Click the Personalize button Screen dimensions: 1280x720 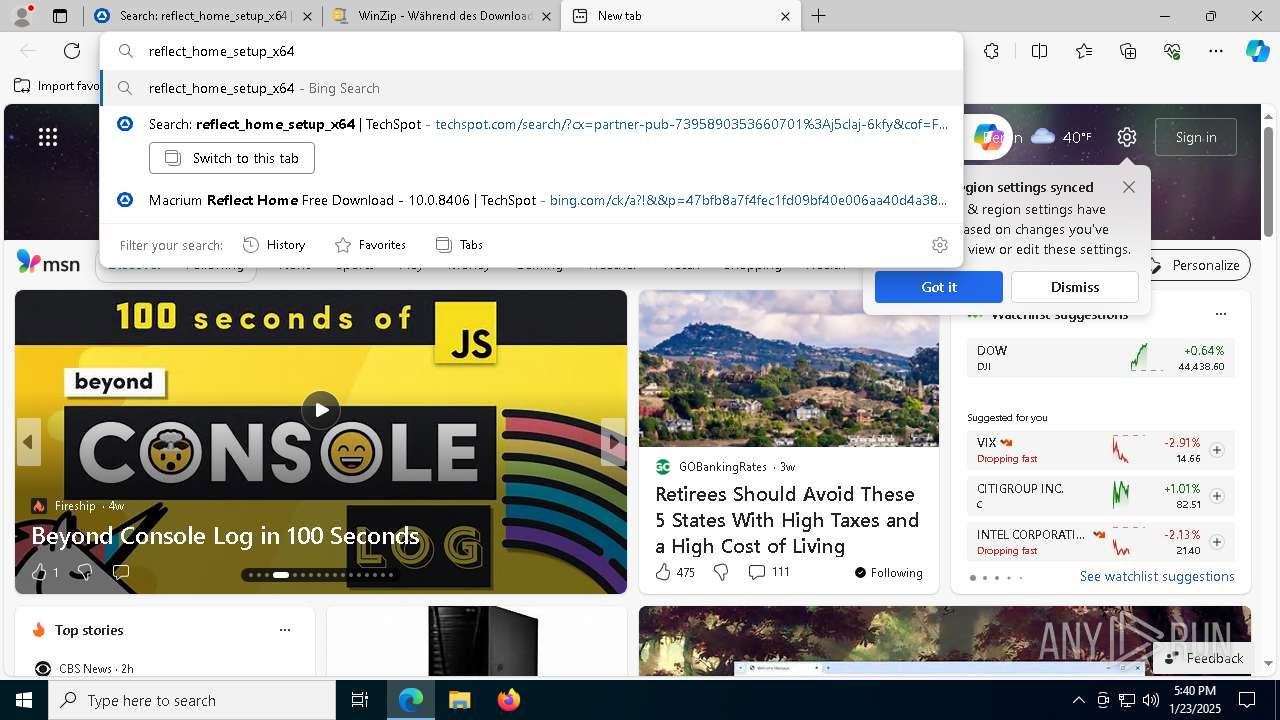[x=1195, y=265]
